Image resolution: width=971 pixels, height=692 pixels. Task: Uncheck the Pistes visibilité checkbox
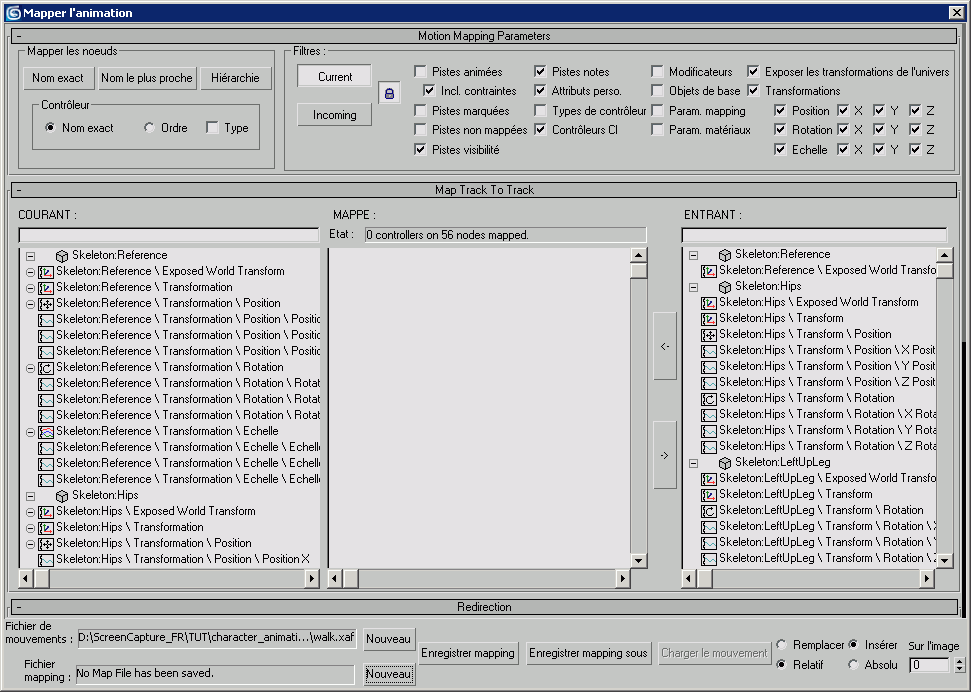420,149
